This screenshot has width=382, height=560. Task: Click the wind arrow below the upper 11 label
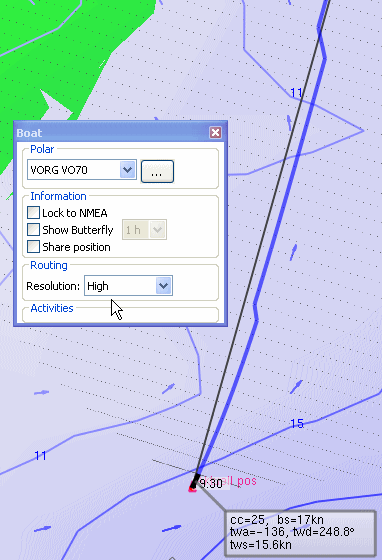289,123
